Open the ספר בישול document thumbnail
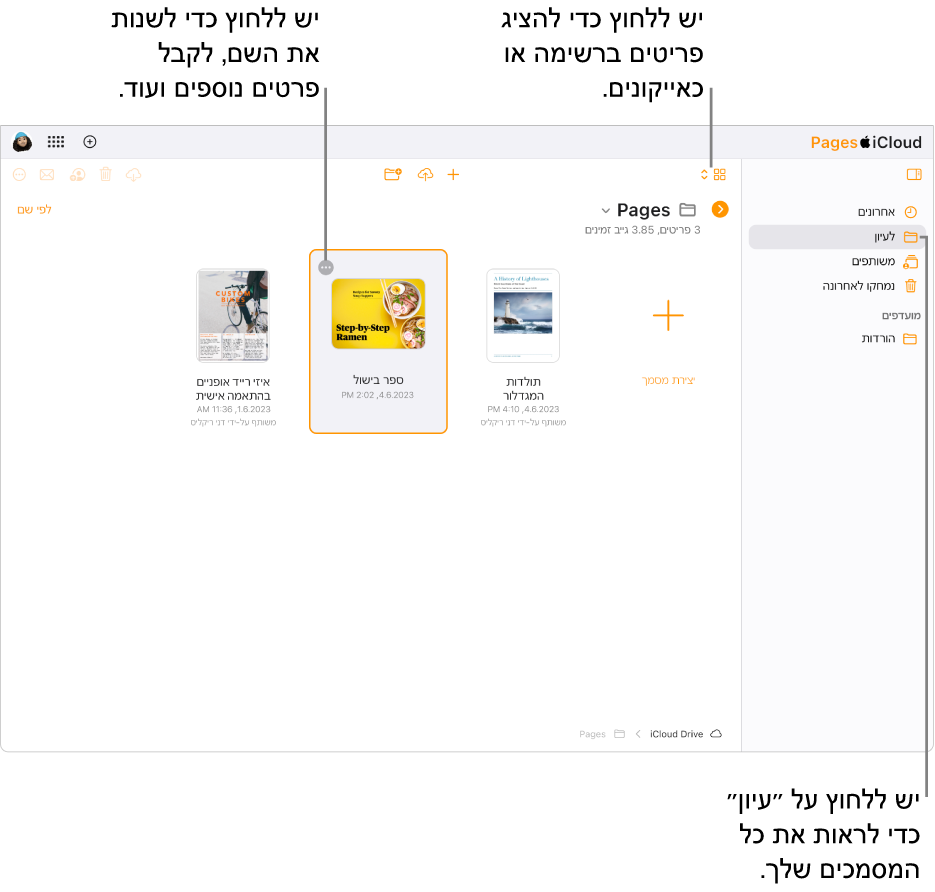935x892 pixels. coord(378,315)
